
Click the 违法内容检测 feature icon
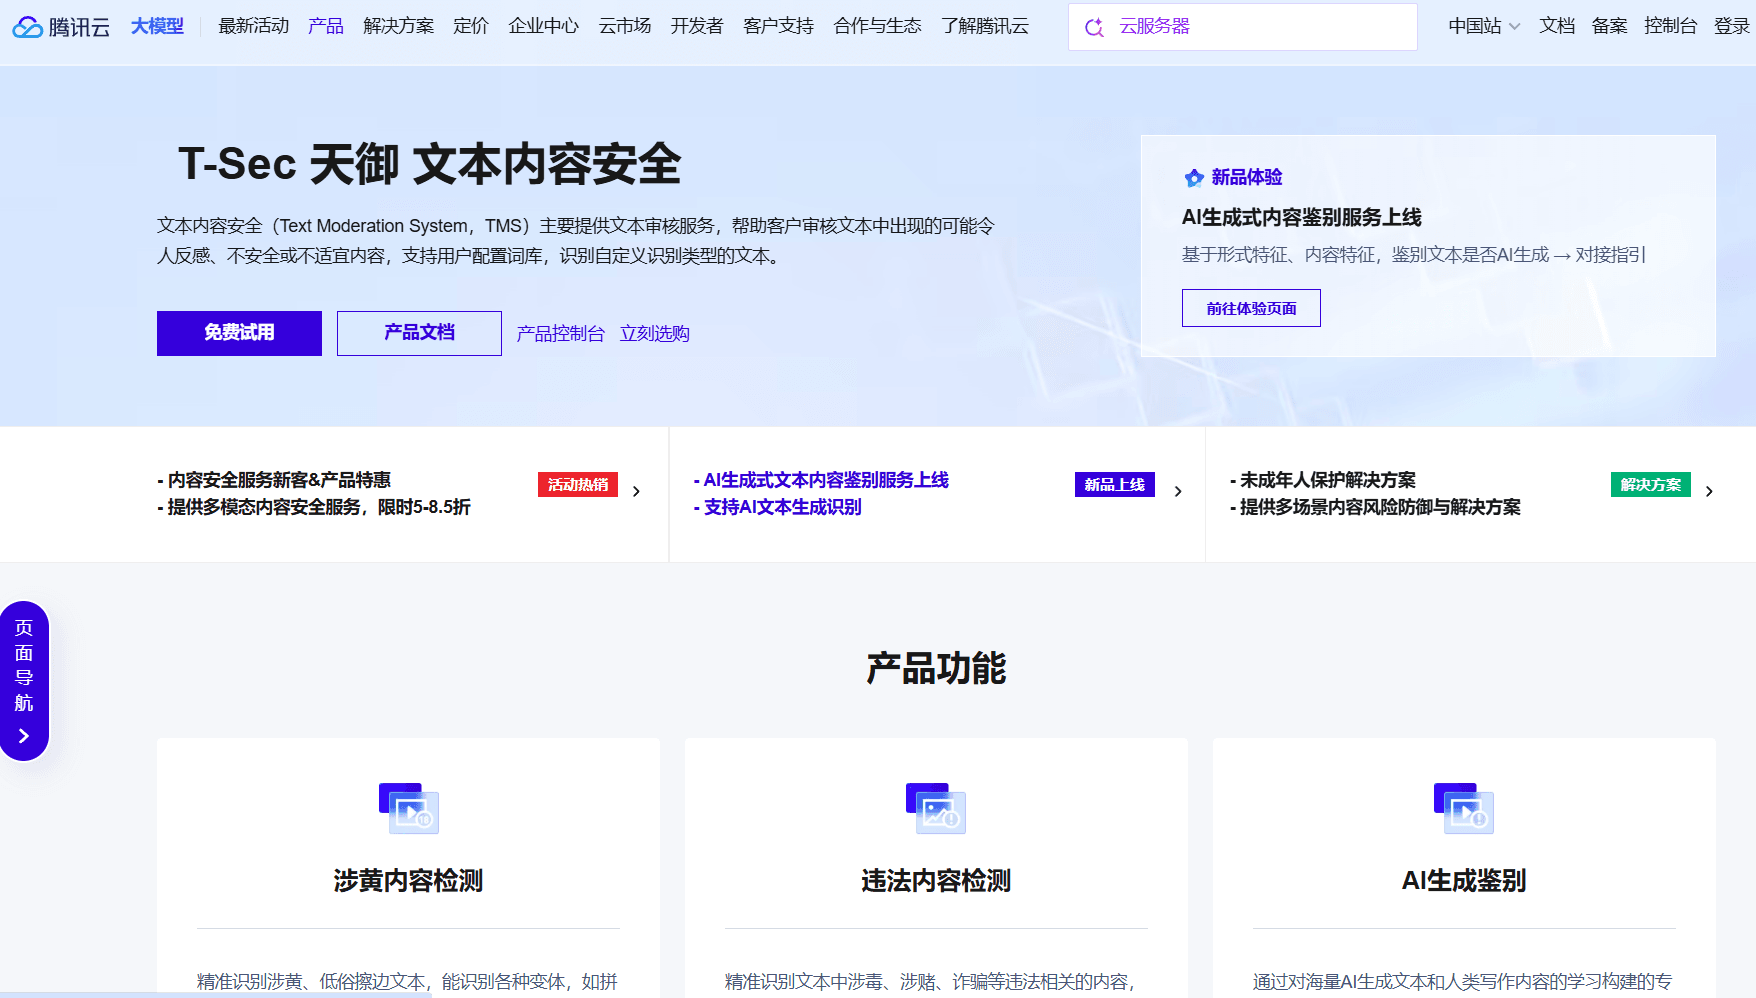coord(936,808)
